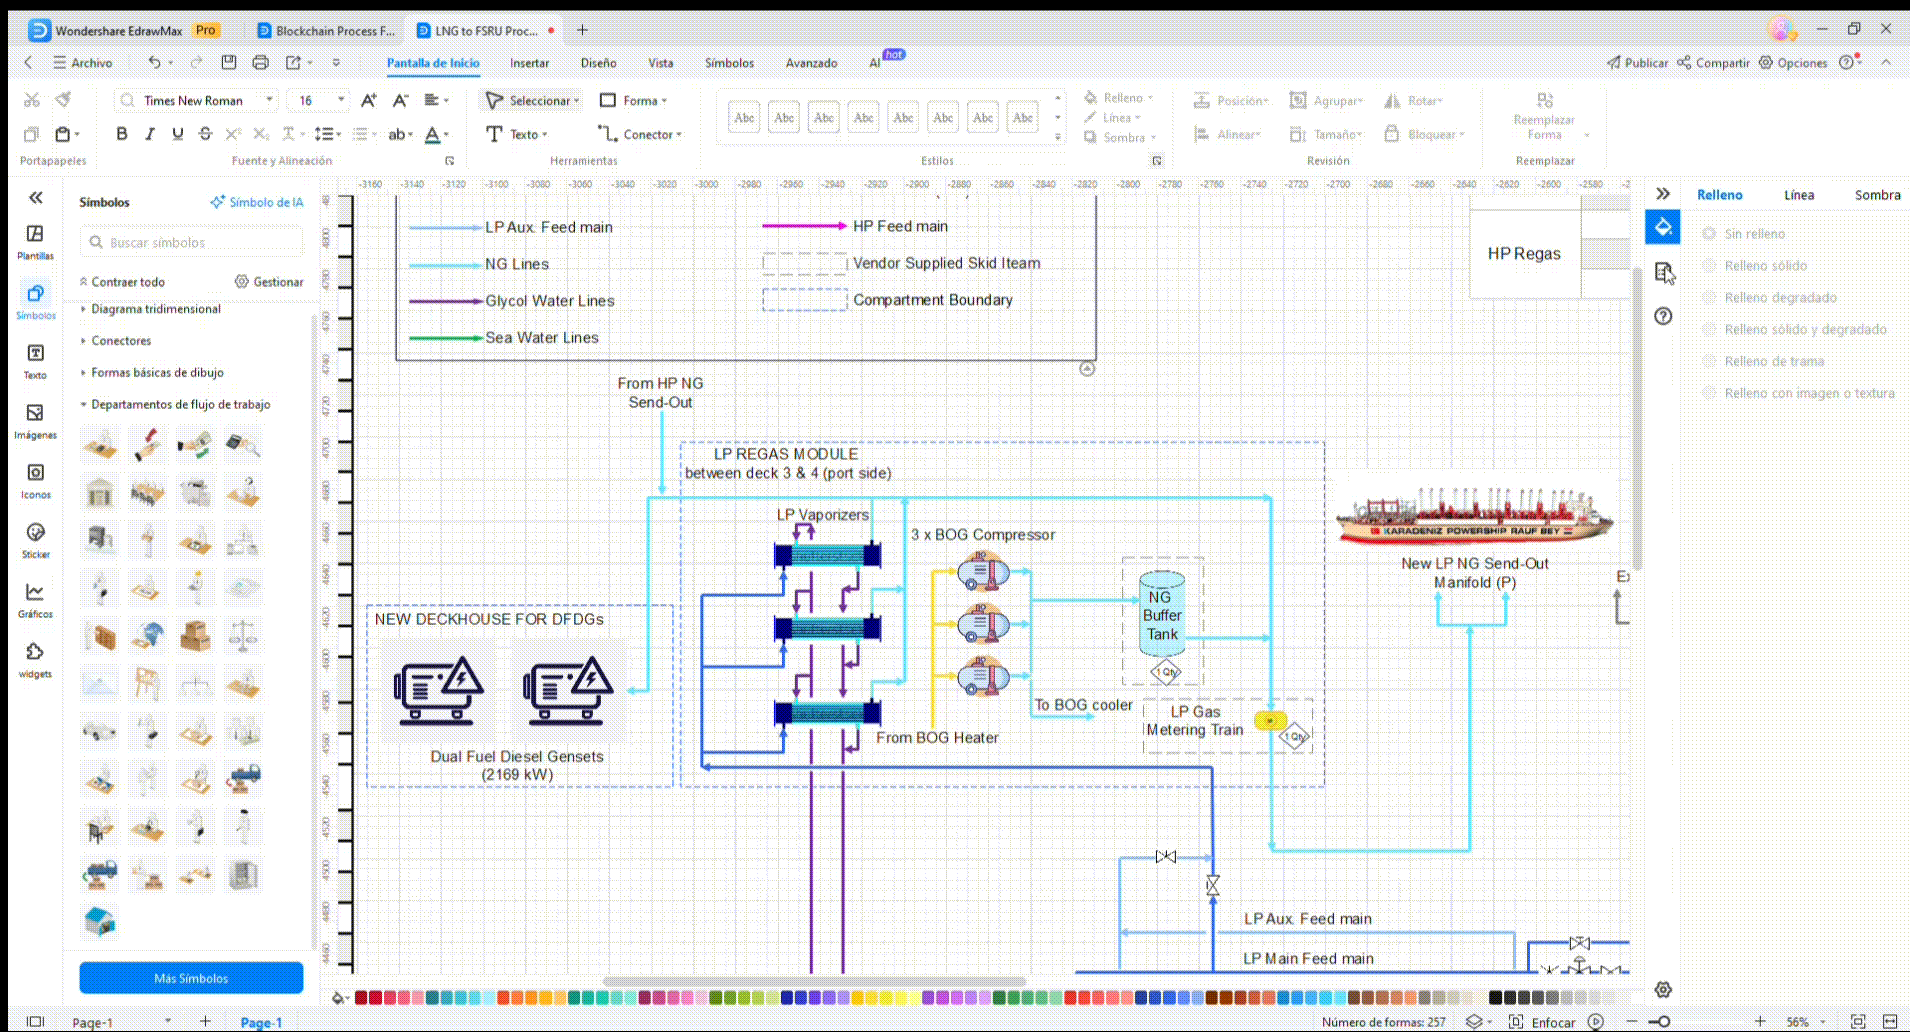Image resolution: width=1910 pixels, height=1032 pixels.
Task: Enable the Relleno degradado option
Action: (1709, 298)
